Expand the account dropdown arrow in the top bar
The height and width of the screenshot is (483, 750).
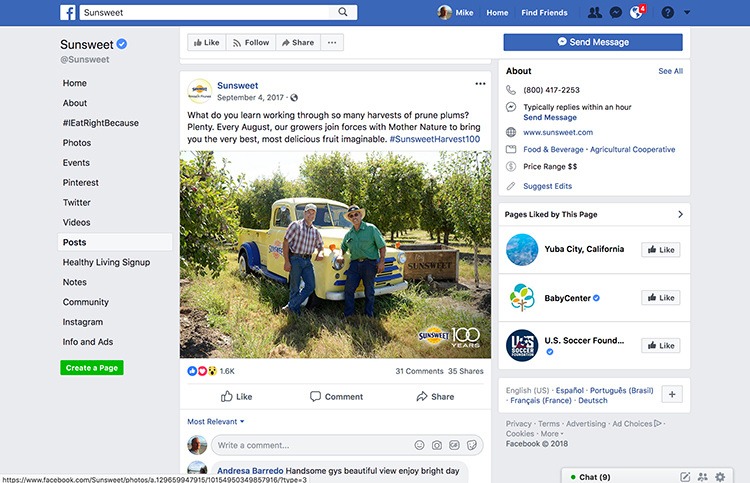tap(687, 12)
